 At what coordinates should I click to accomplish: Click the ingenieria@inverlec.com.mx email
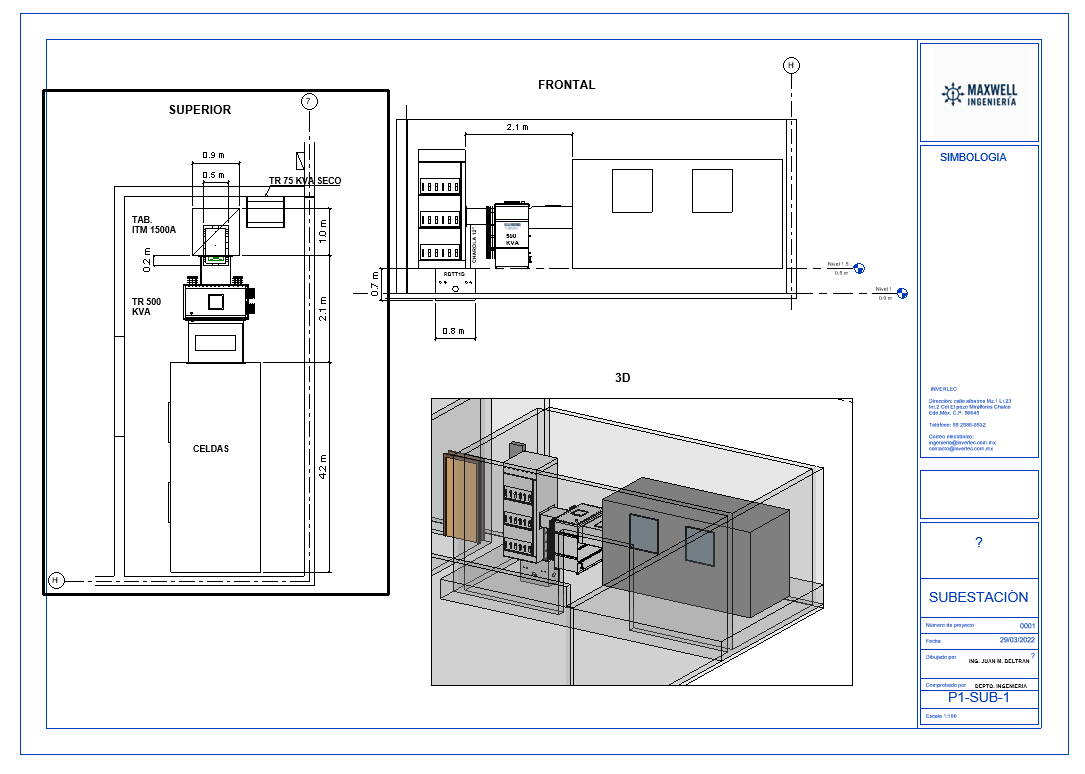coord(962,443)
